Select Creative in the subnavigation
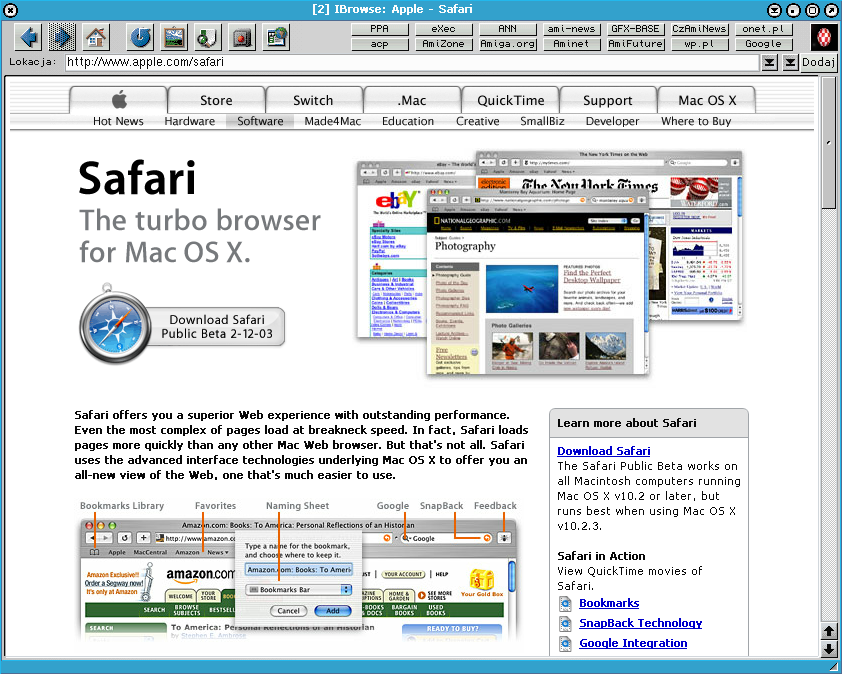The image size is (842, 674). 477,121
